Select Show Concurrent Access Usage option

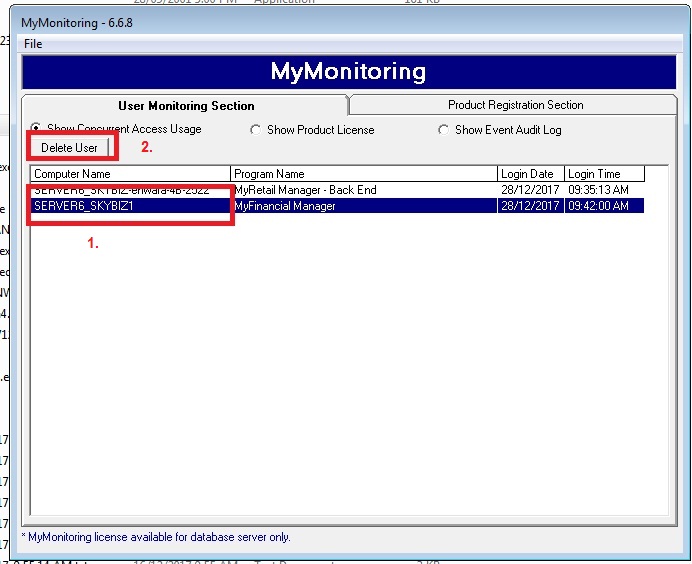point(37,129)
